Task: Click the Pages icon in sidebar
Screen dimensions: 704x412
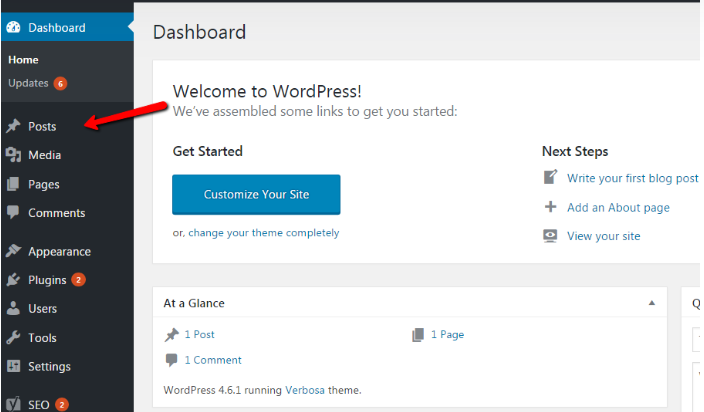Action: click(x=13, y=184)
